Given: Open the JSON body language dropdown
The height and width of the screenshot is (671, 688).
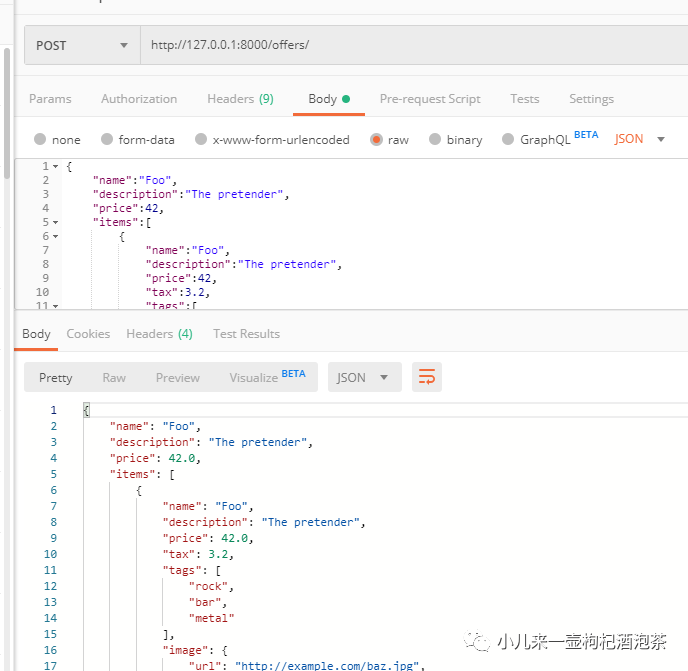Looking at the screenshot, I should click(640, 139).
